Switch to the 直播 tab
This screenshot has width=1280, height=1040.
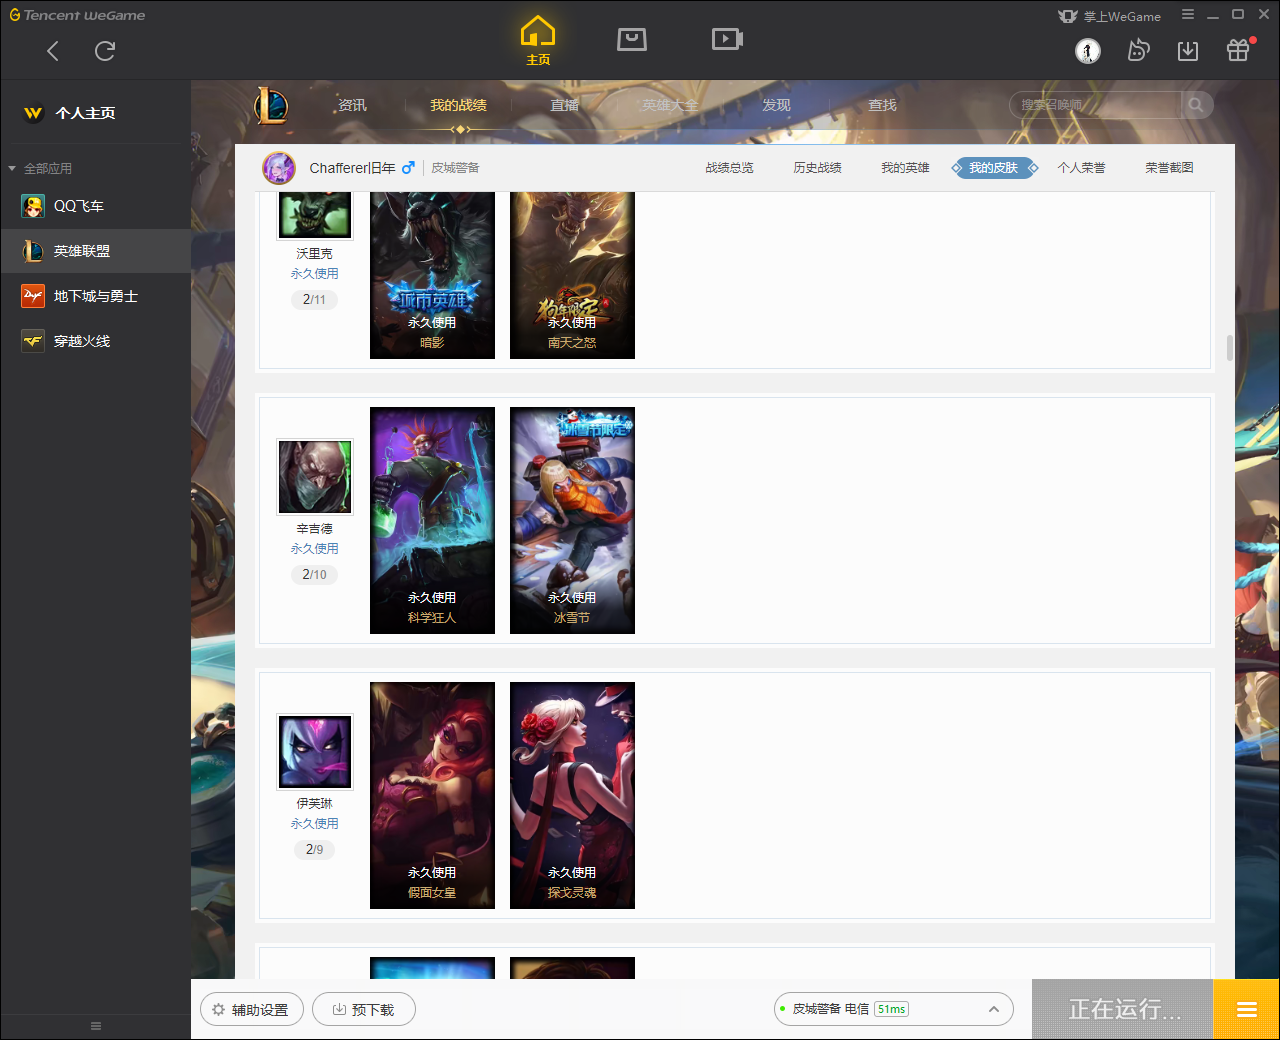564,105
